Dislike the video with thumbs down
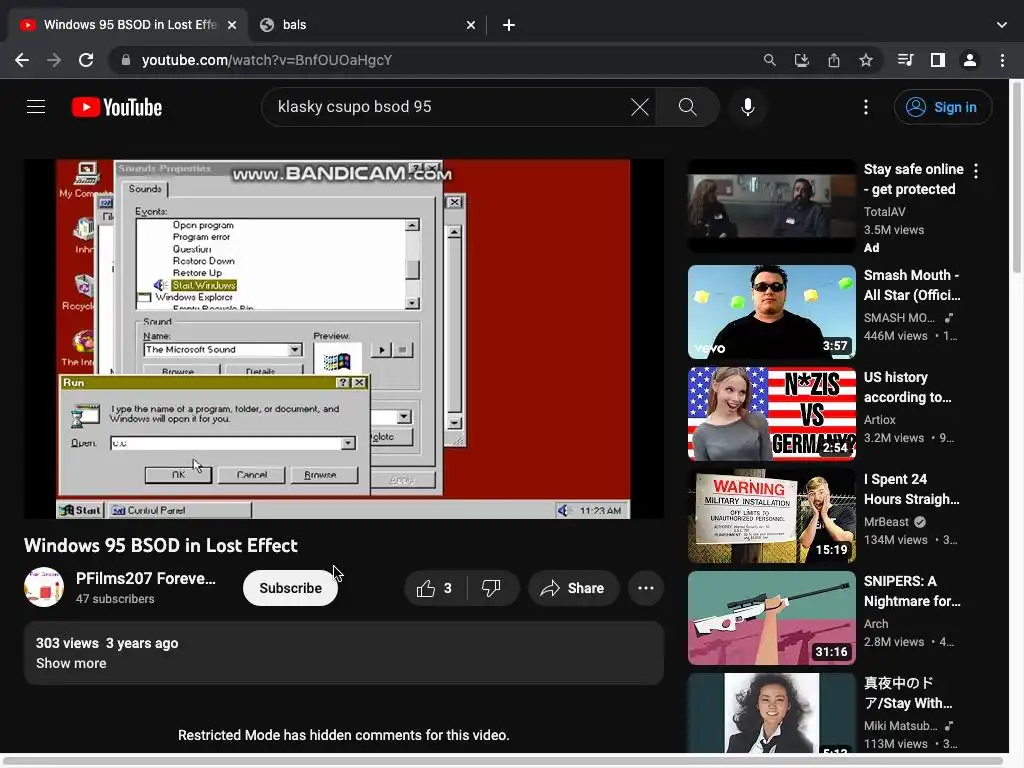The width and height of the screenshot is (1024, 768). click(x=491, y=588)
